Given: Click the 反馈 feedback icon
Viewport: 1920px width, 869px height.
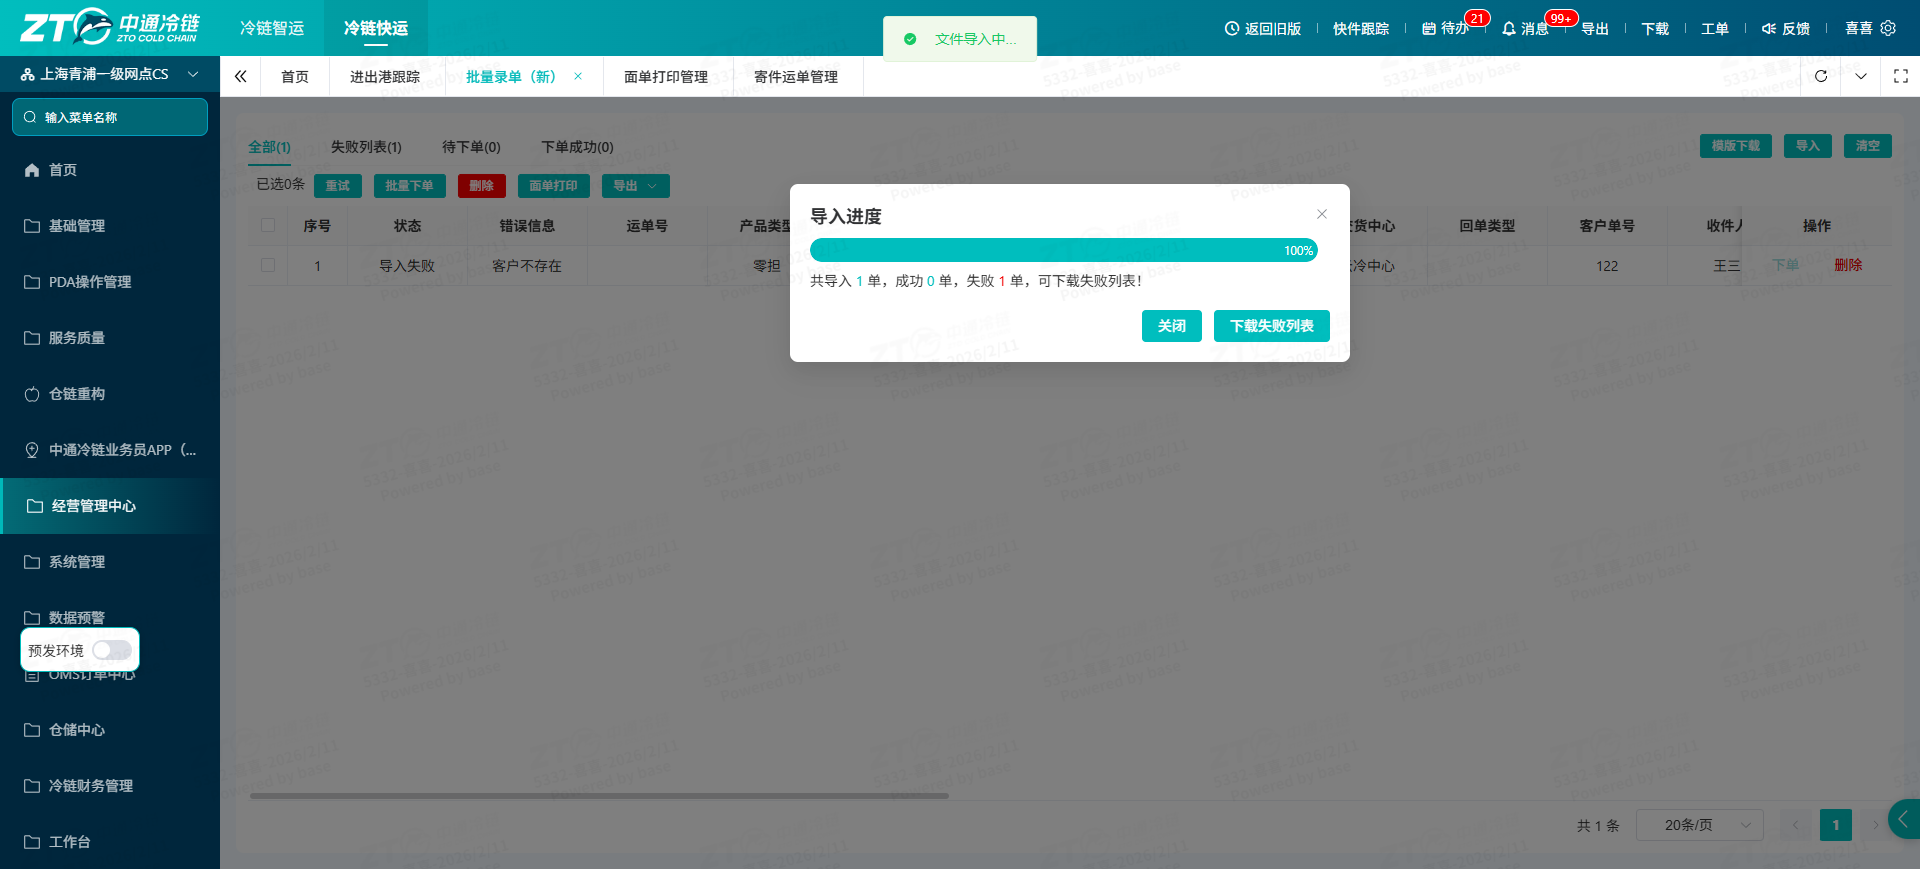Looking at the screenshot, I should 1769,28.
